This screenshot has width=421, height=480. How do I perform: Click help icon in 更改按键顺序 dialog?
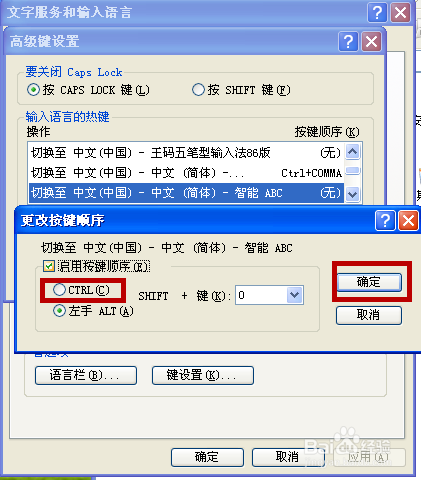coord(385,220)
